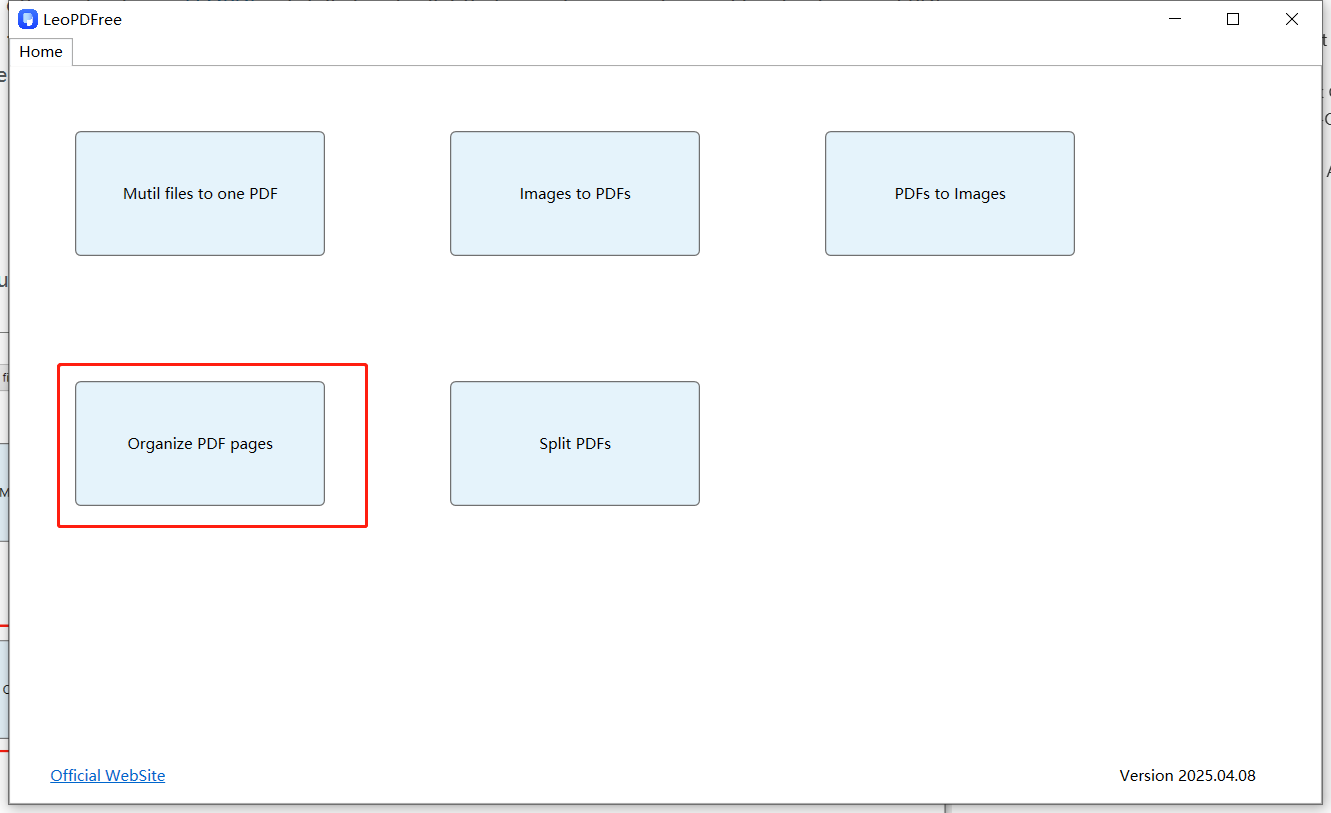Screen dimensions: 1331x813
Task: Minimize the LeoPDFree window
Action: (x=1175, y=19)
